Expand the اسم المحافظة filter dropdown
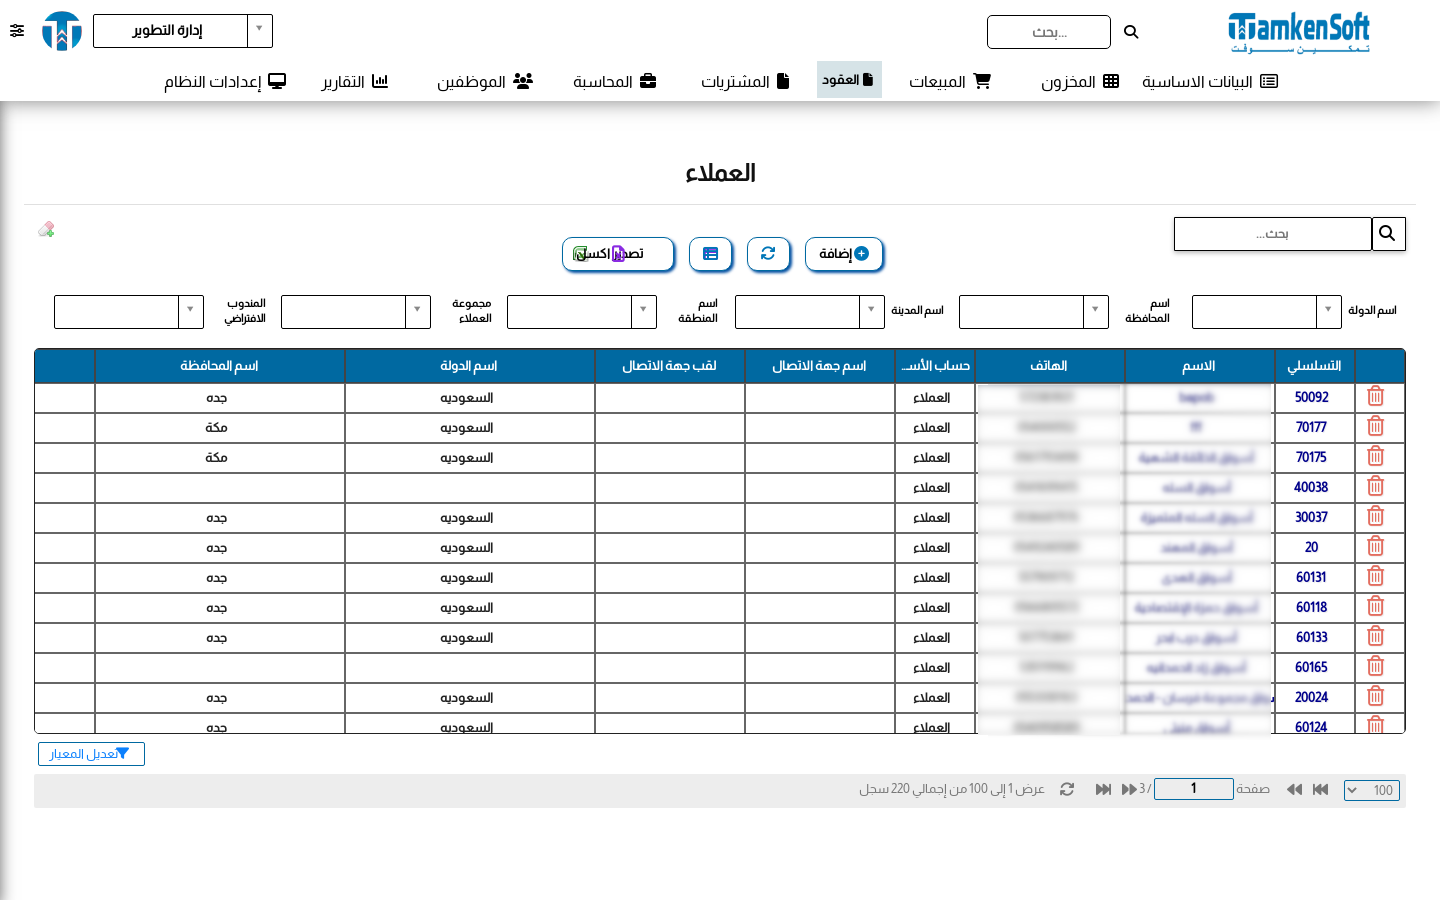 tap(1096, 312)
